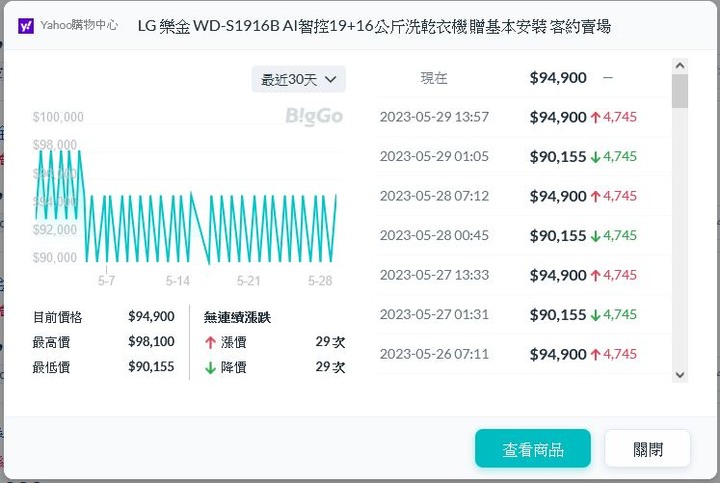
Task: Click the 現在 current price label
Action: pyautogui.click(x=434, y=78)
